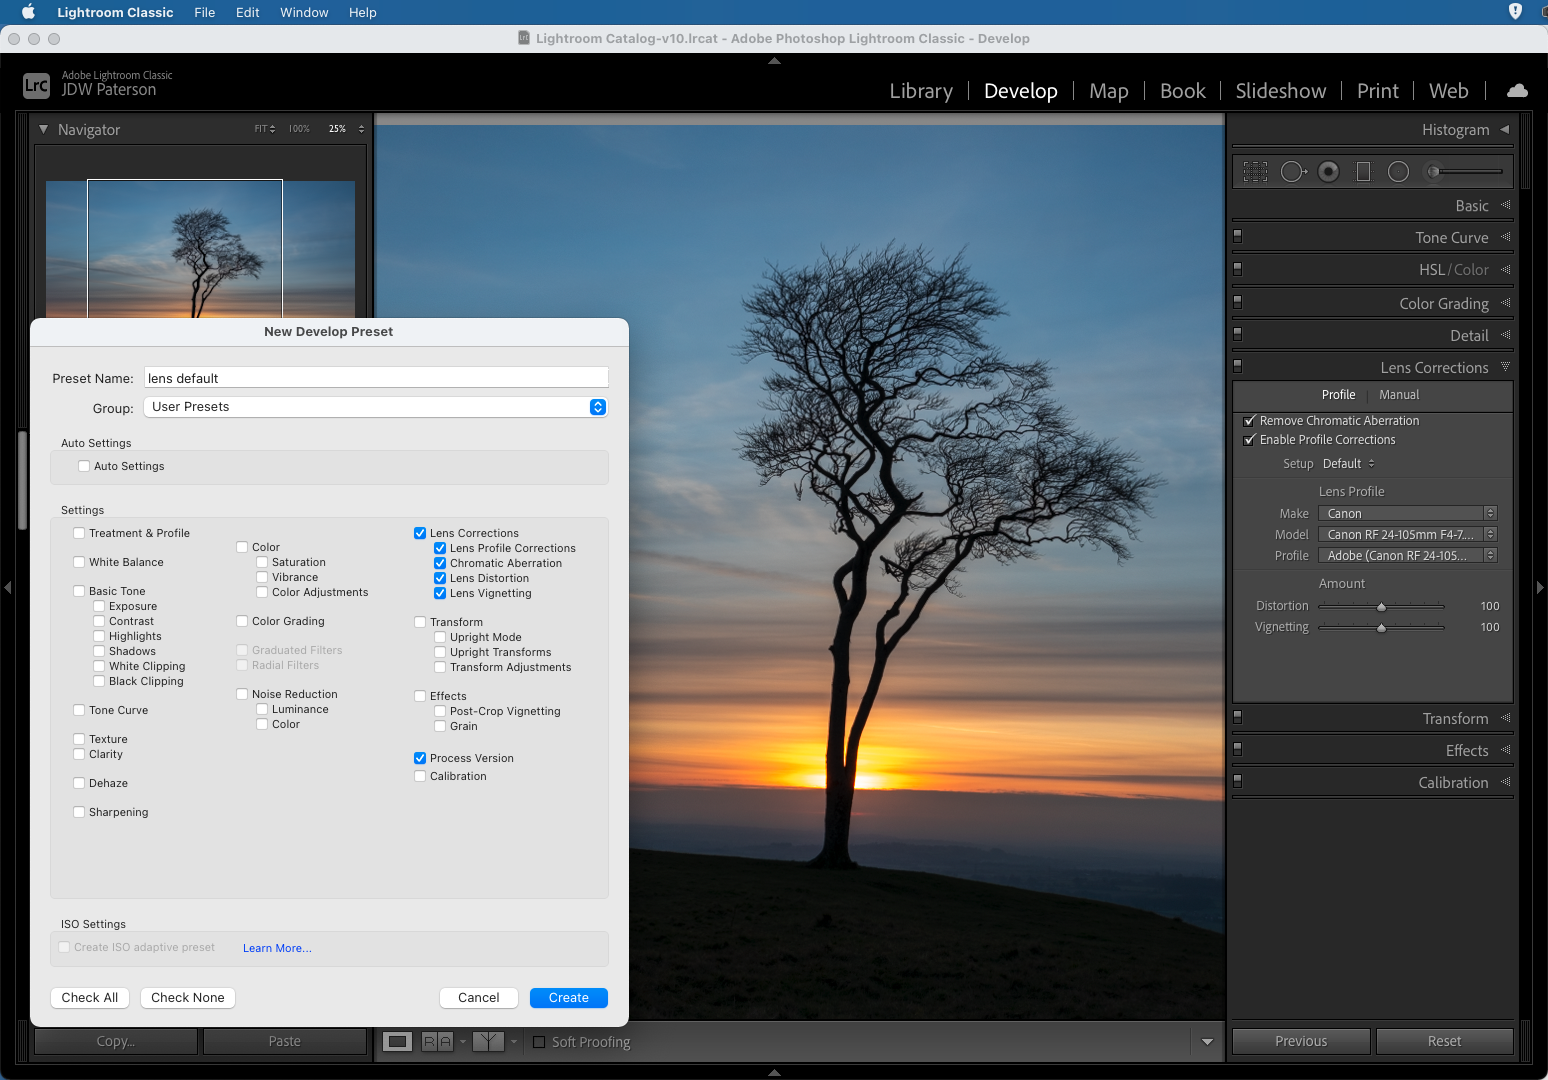Select the Red Eye Correction tool
The width and height of the screenshot is (1548, 1080).
click(x=1328, y=172)
